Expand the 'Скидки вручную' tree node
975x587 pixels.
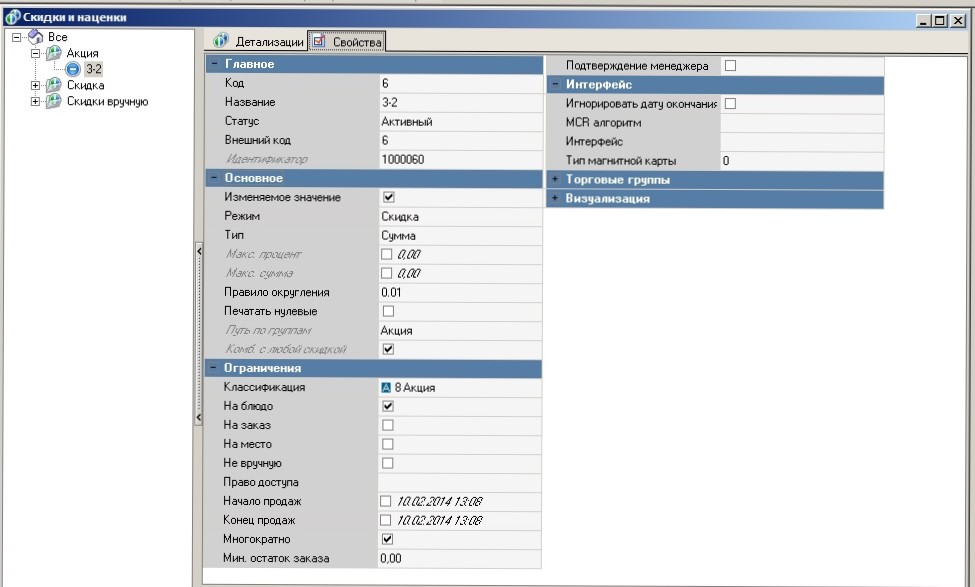(x=36, y=101)
